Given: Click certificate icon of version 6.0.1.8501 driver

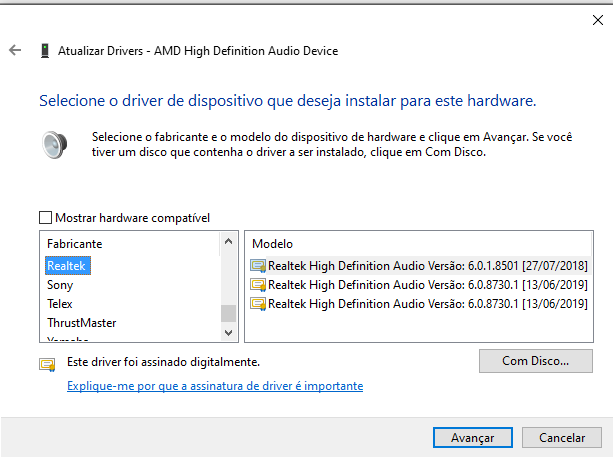Looking at the screenshot, I should 258,266.
